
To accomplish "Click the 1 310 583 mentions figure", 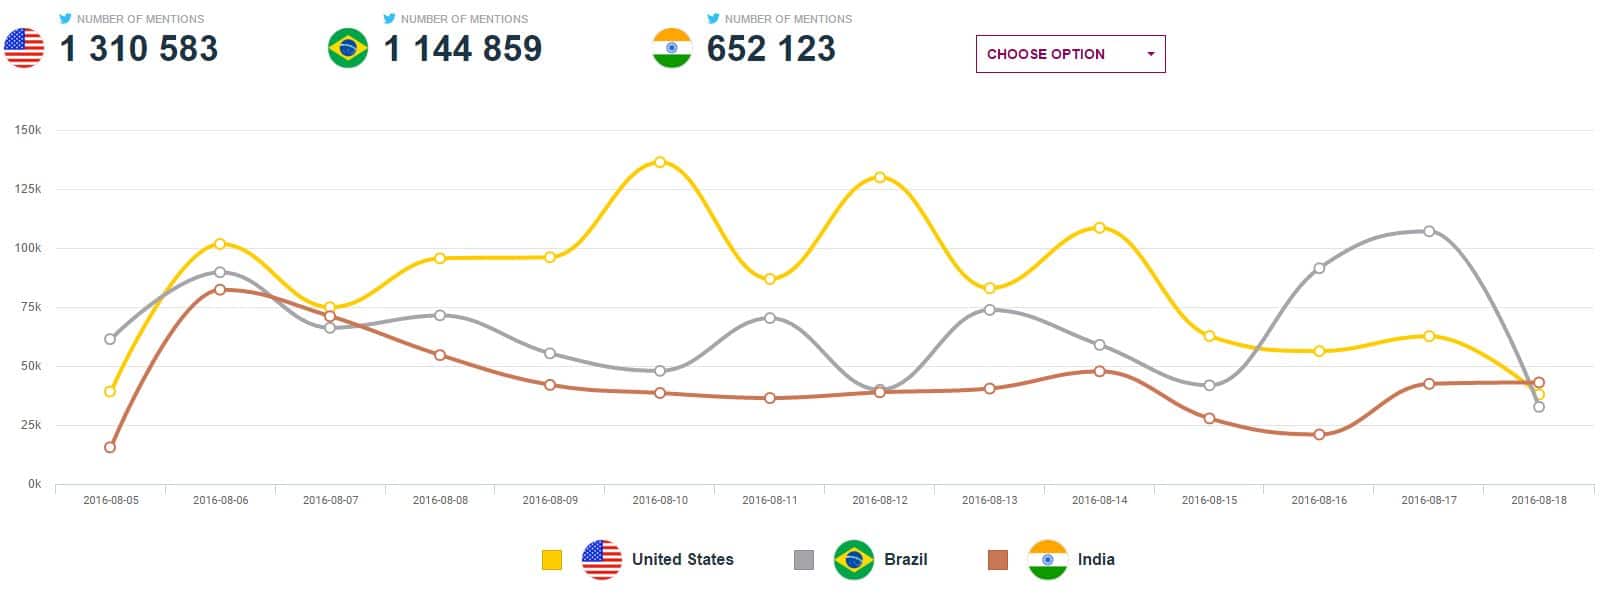I will click(140, 49).
